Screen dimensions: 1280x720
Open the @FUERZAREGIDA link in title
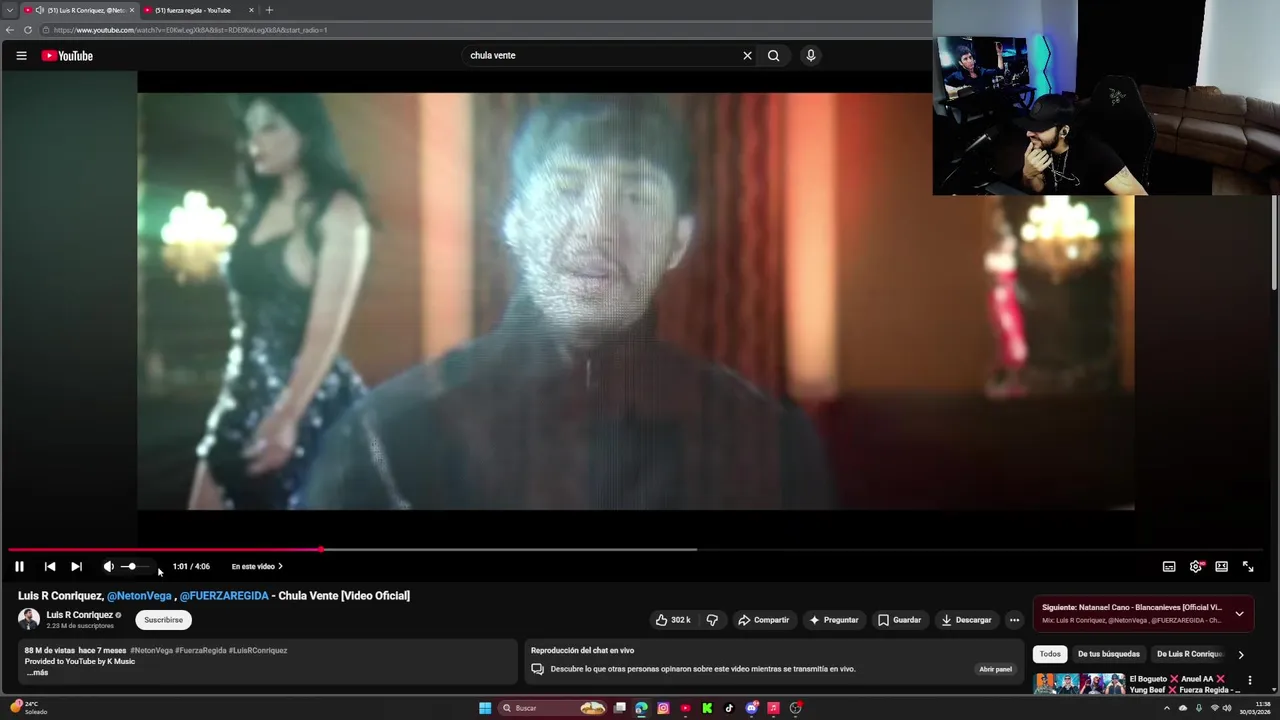coord(224,596)
